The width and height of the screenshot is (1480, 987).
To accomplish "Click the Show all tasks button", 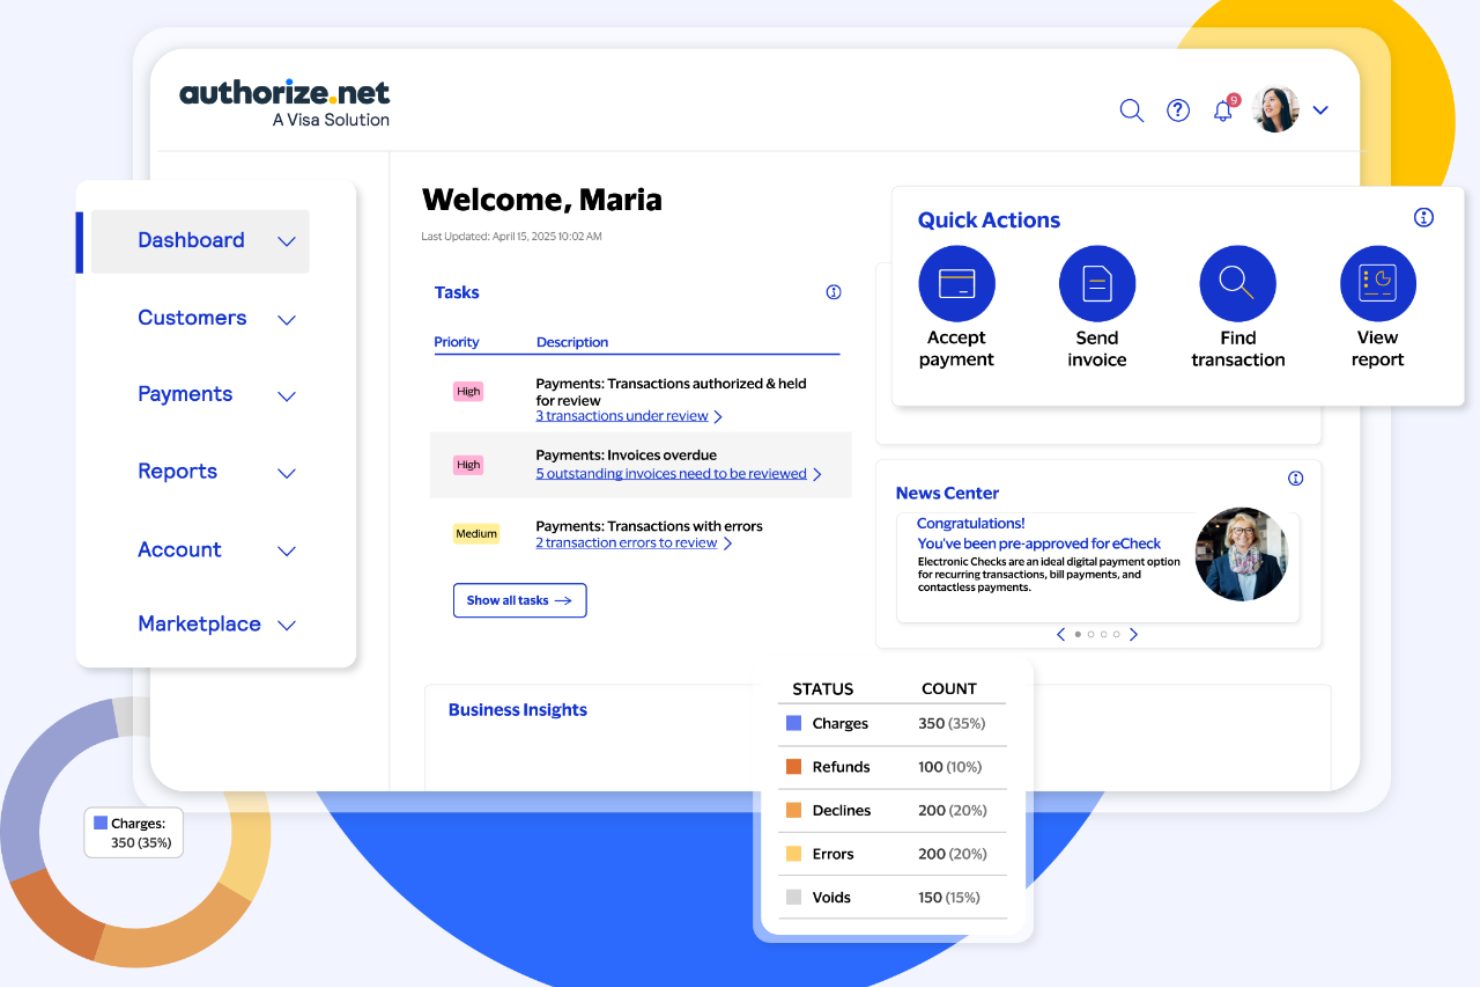I will (x=519, y=600).
